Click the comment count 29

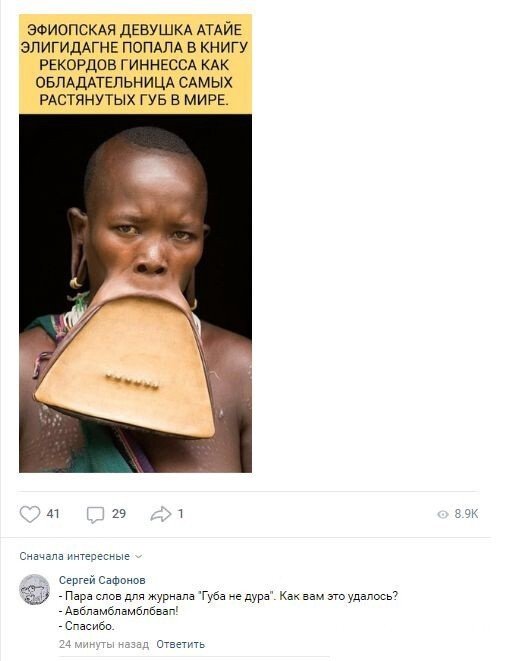[x=119, y=514]
